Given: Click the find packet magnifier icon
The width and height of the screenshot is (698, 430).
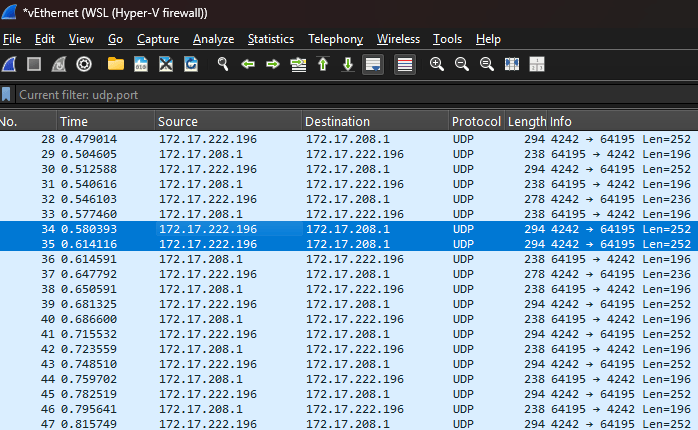Looking at the screenshot, I should point(223,64).
